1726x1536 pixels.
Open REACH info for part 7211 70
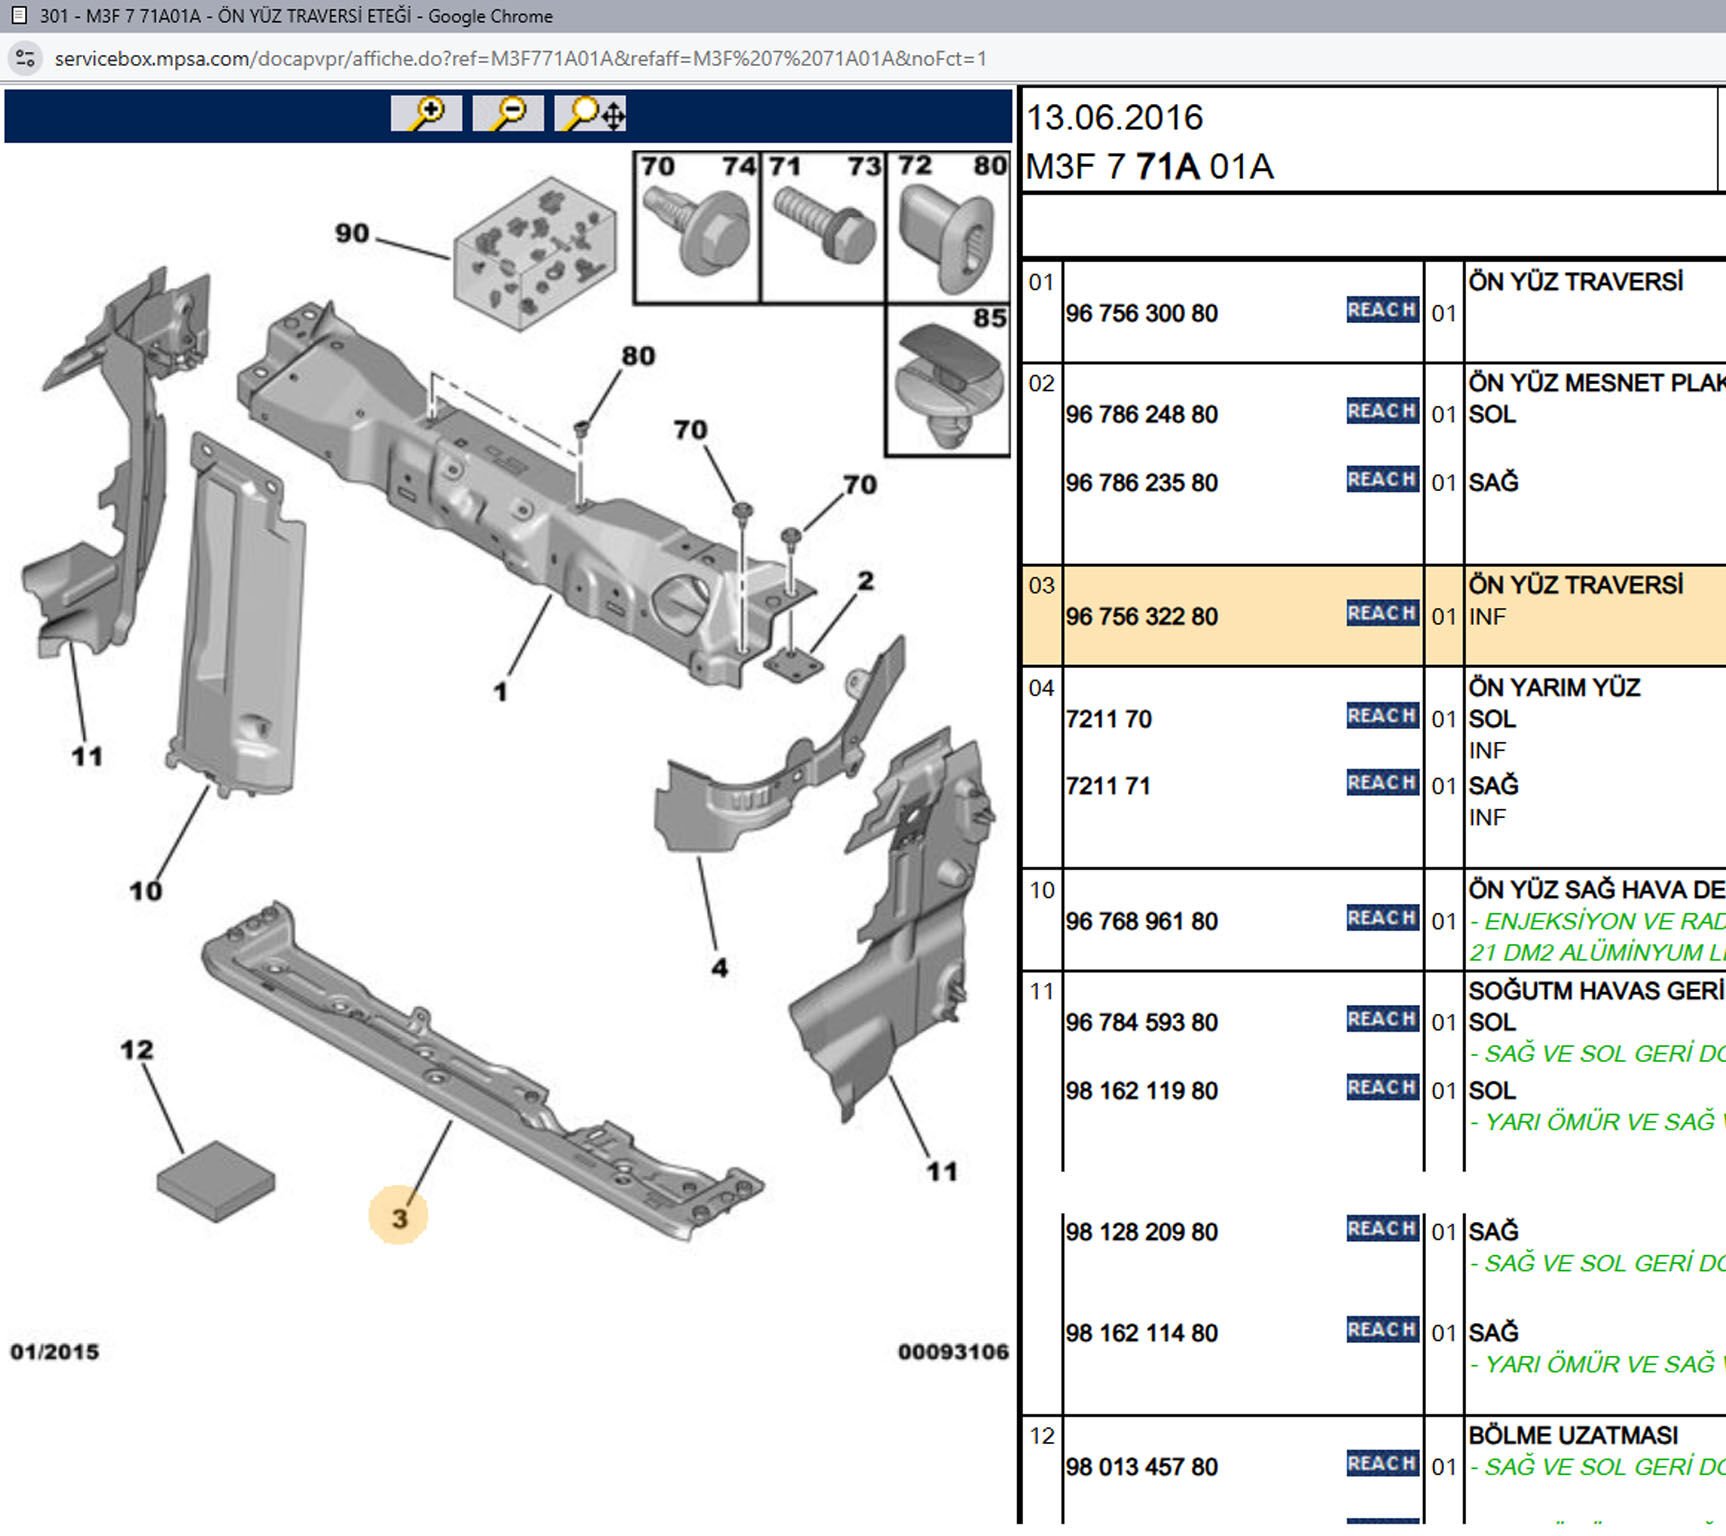[1381, 716]
